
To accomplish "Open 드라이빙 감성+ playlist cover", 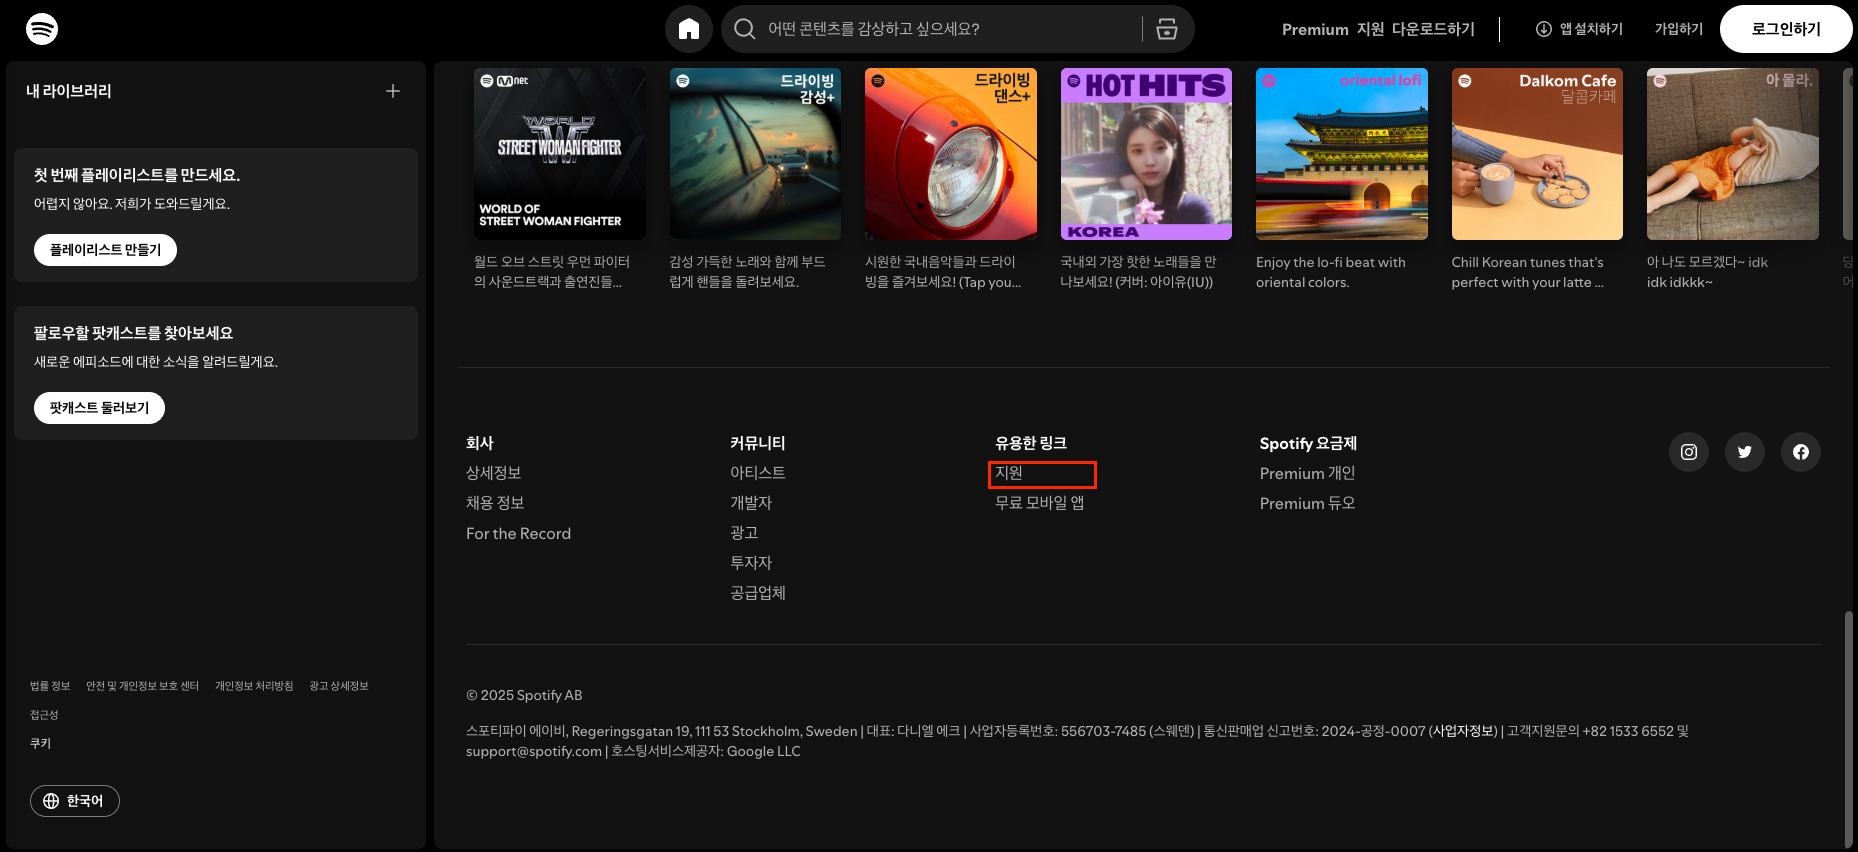I will (755, 154).
